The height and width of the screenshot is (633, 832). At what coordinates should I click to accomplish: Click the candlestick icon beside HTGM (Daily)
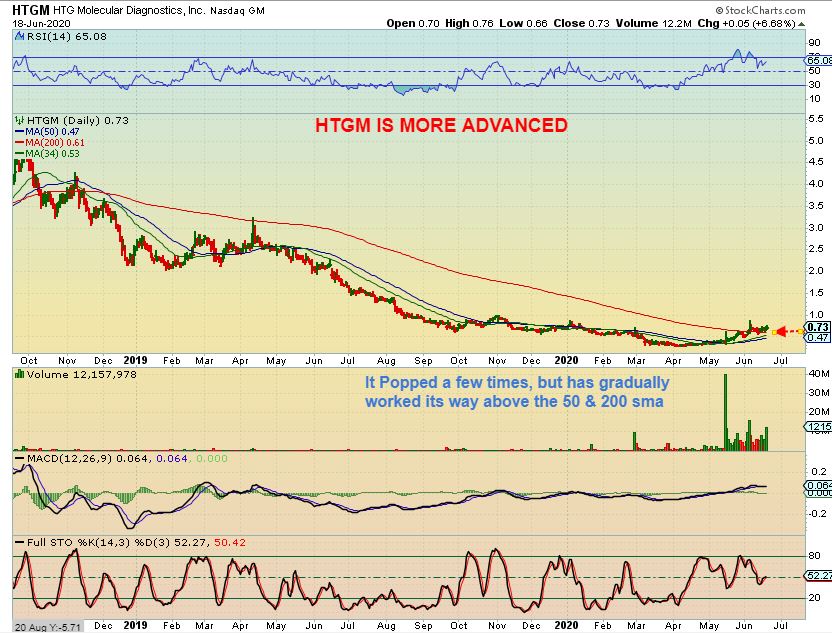pos(20,120)
